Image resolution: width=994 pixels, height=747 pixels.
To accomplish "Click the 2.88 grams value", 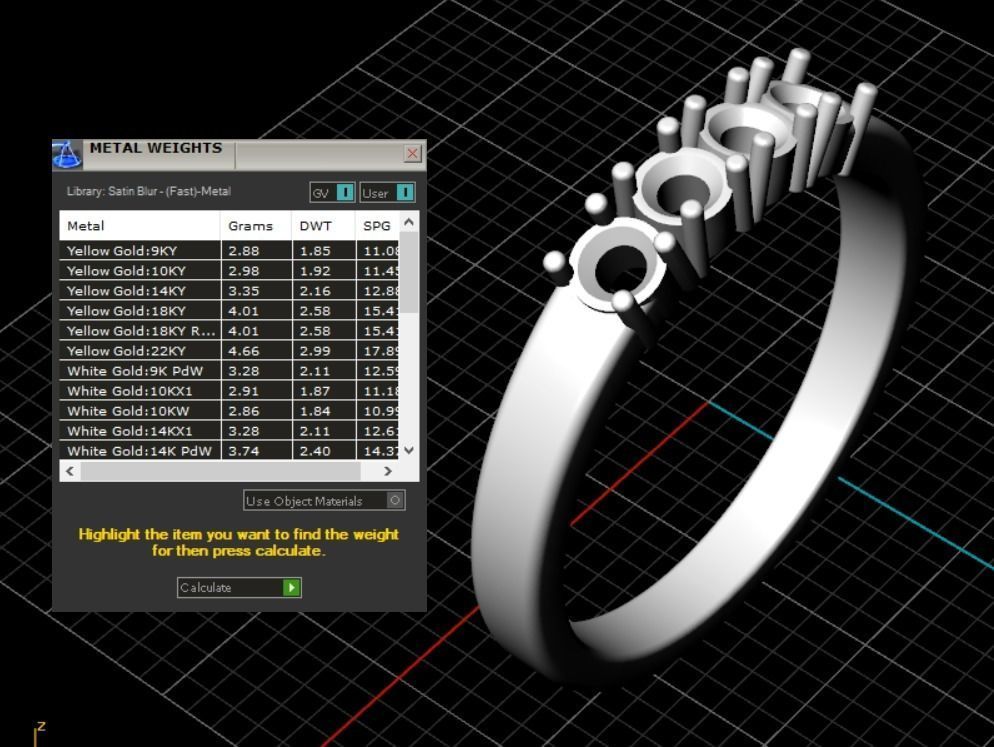I will tap(244, 250).
